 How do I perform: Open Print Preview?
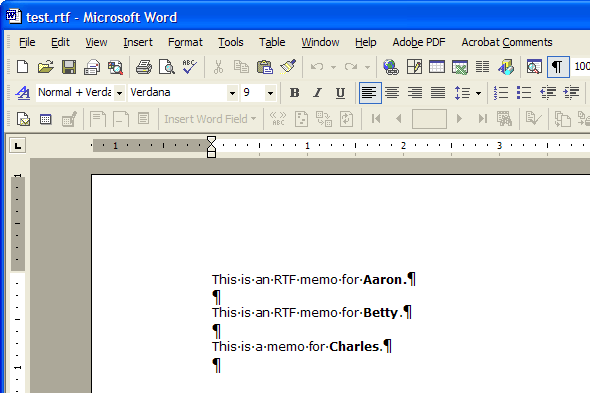(x=167, y=67)
